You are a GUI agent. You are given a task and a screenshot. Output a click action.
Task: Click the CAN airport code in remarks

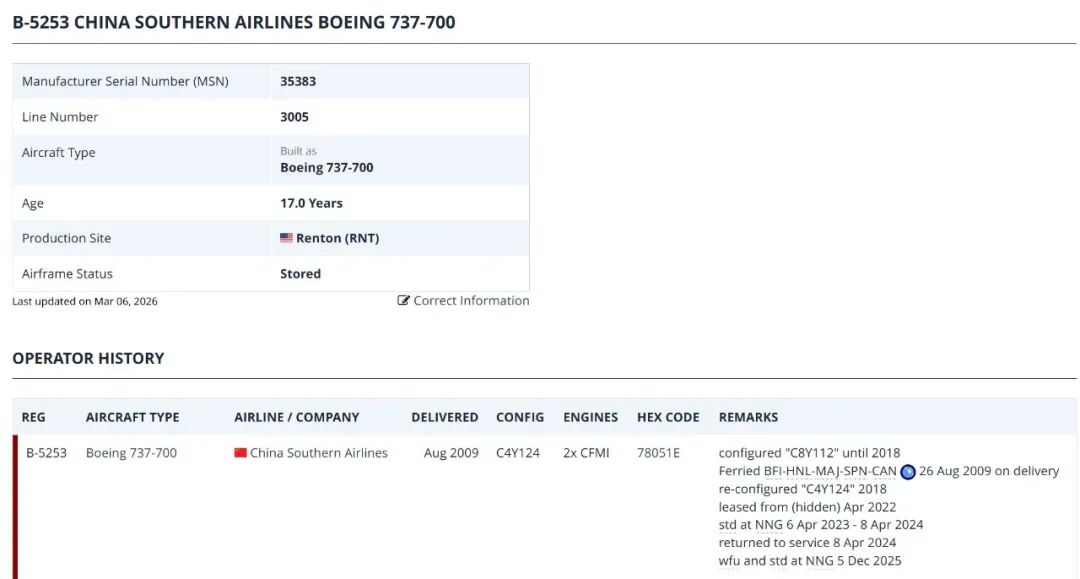[x=884, y=471]
